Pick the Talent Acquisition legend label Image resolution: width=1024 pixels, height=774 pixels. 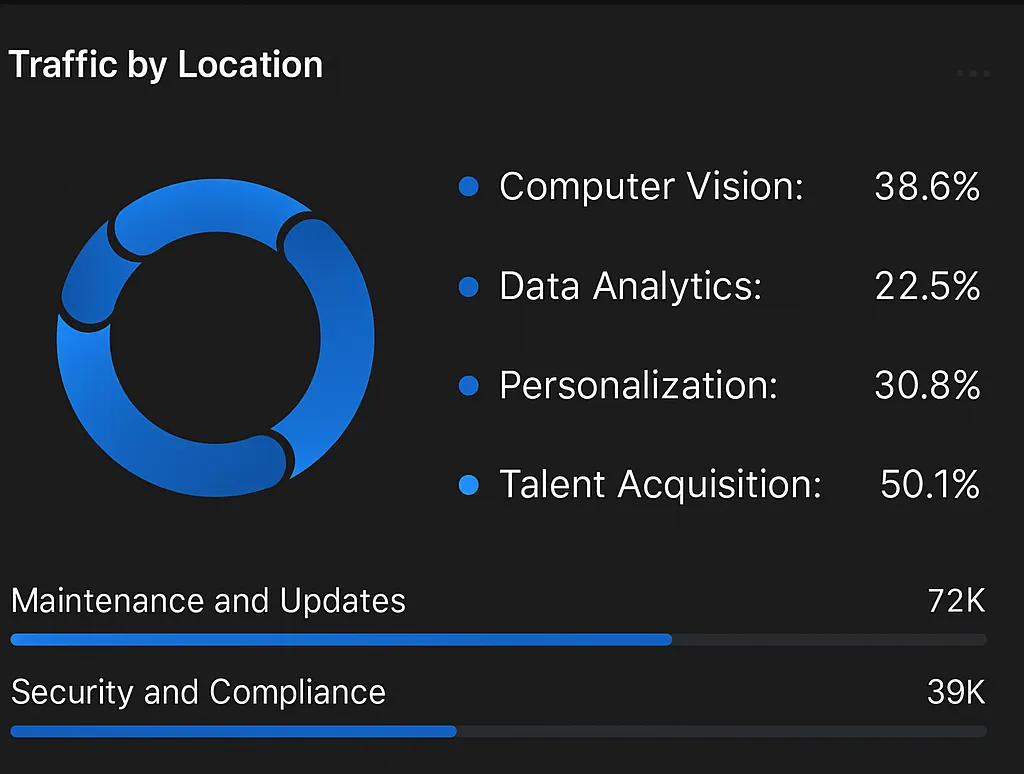coord(660,485)
